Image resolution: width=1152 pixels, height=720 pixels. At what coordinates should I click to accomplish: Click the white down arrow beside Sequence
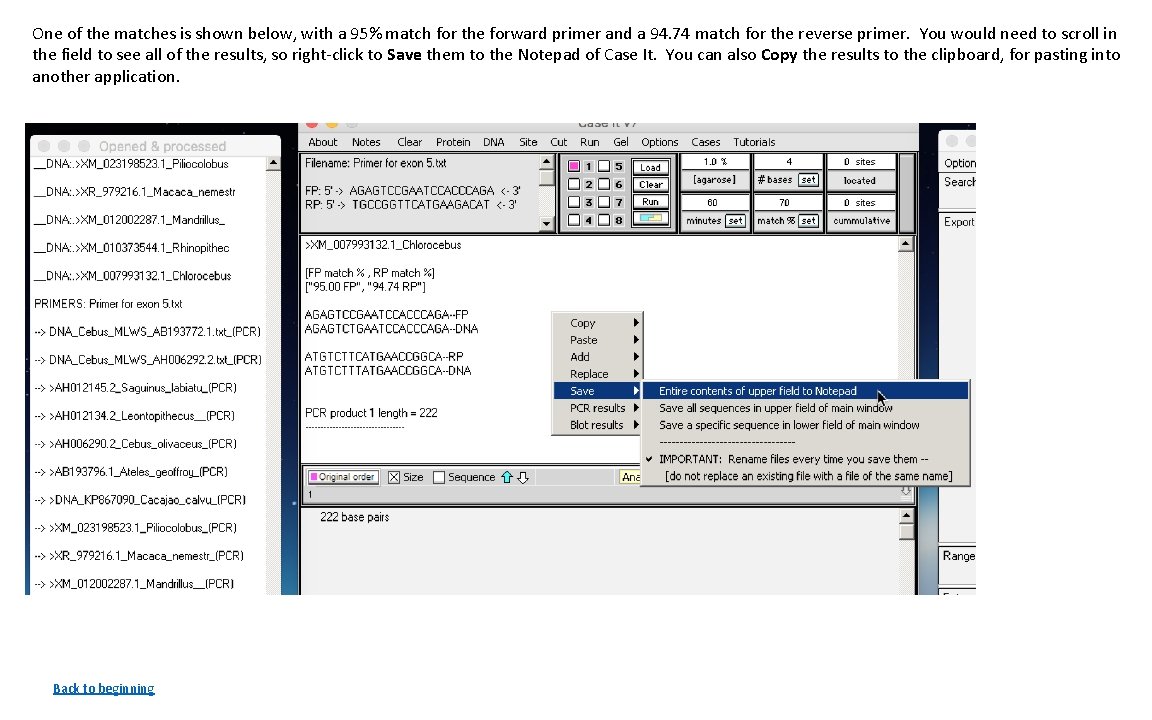(523, 478)
